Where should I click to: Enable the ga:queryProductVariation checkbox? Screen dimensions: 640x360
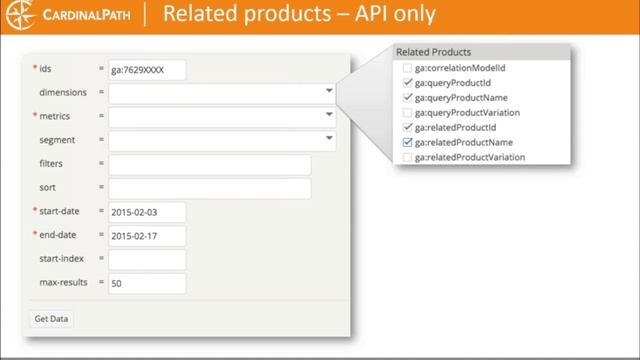coord(407,113)
